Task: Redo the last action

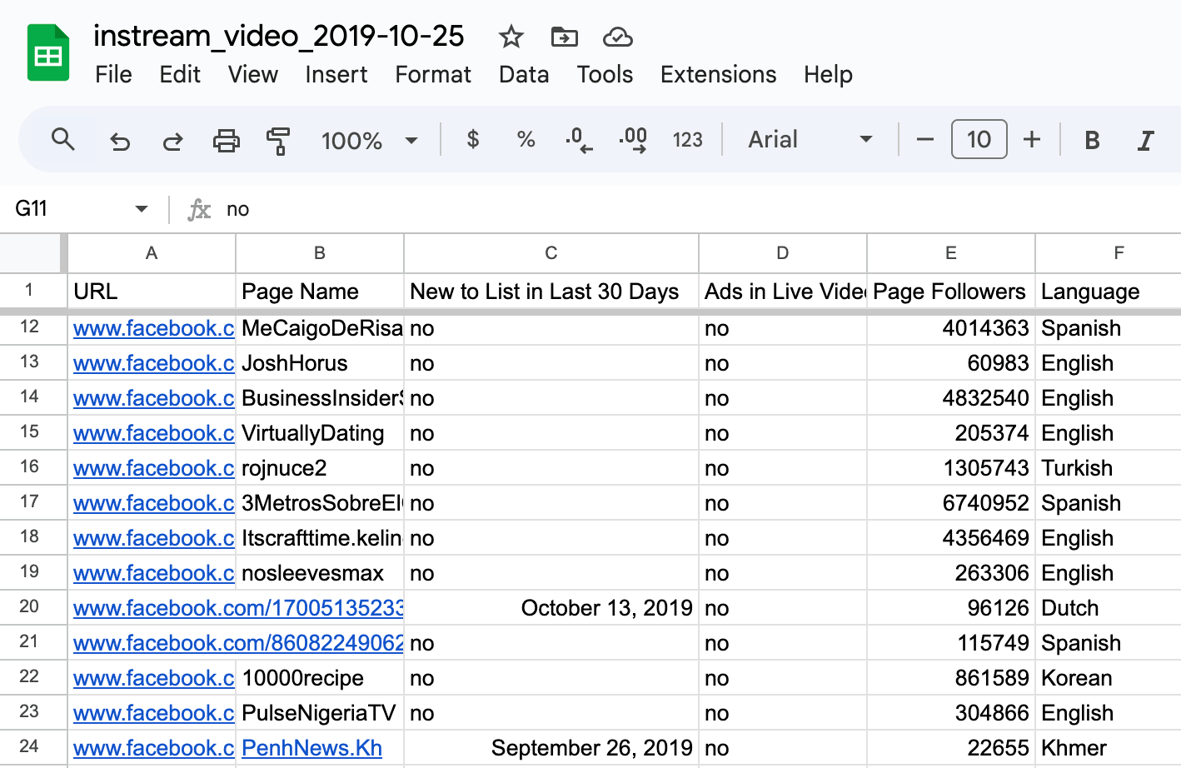Action: 172,140
